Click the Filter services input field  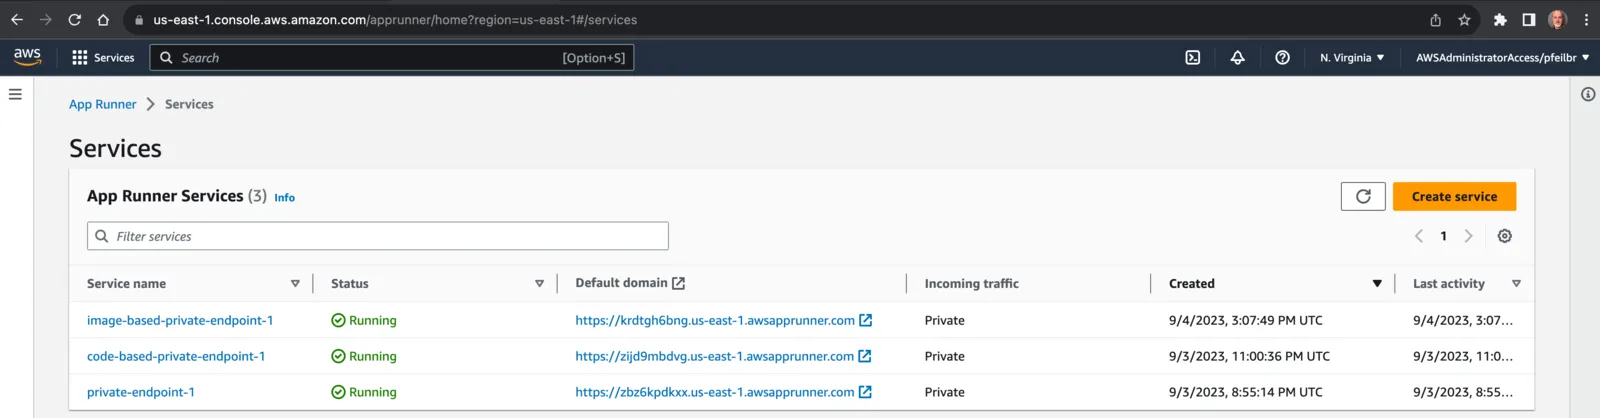click(x=378, y=236)
